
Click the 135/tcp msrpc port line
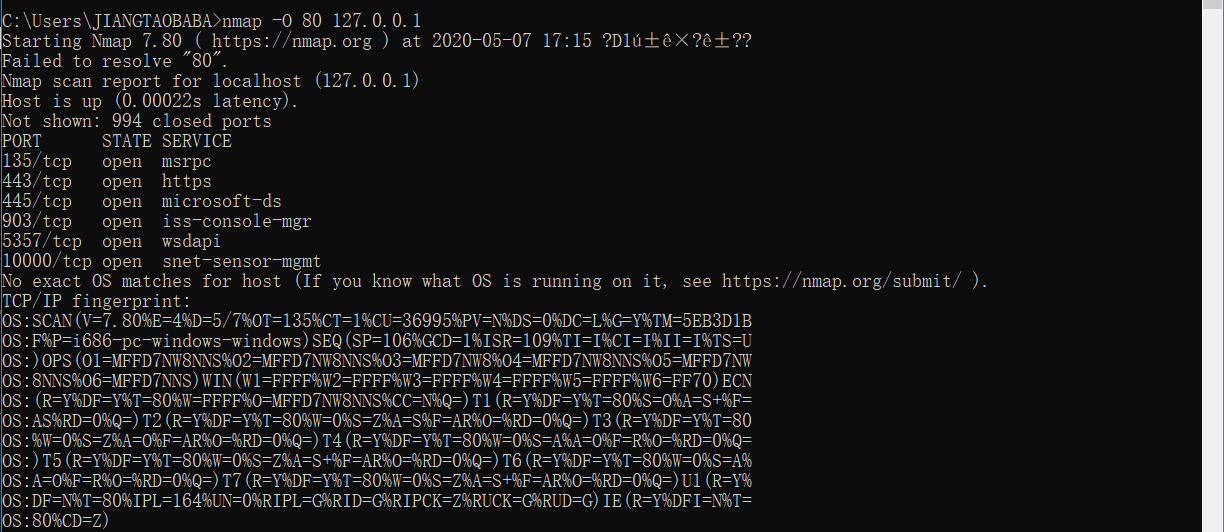pyautogui.click(x=107, y=161)
